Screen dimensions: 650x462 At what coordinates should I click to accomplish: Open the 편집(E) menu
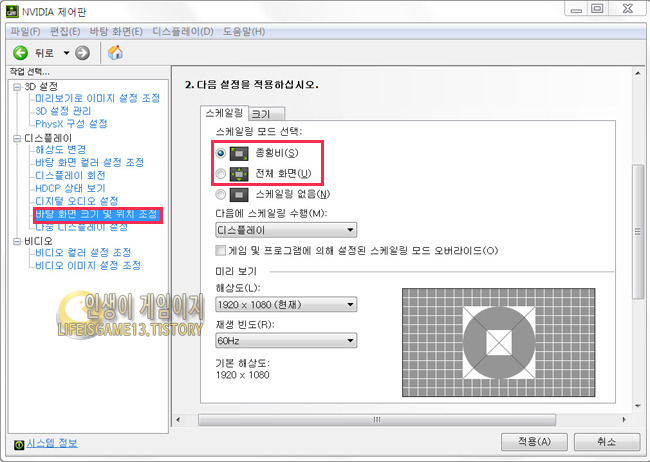coord(65,32)
